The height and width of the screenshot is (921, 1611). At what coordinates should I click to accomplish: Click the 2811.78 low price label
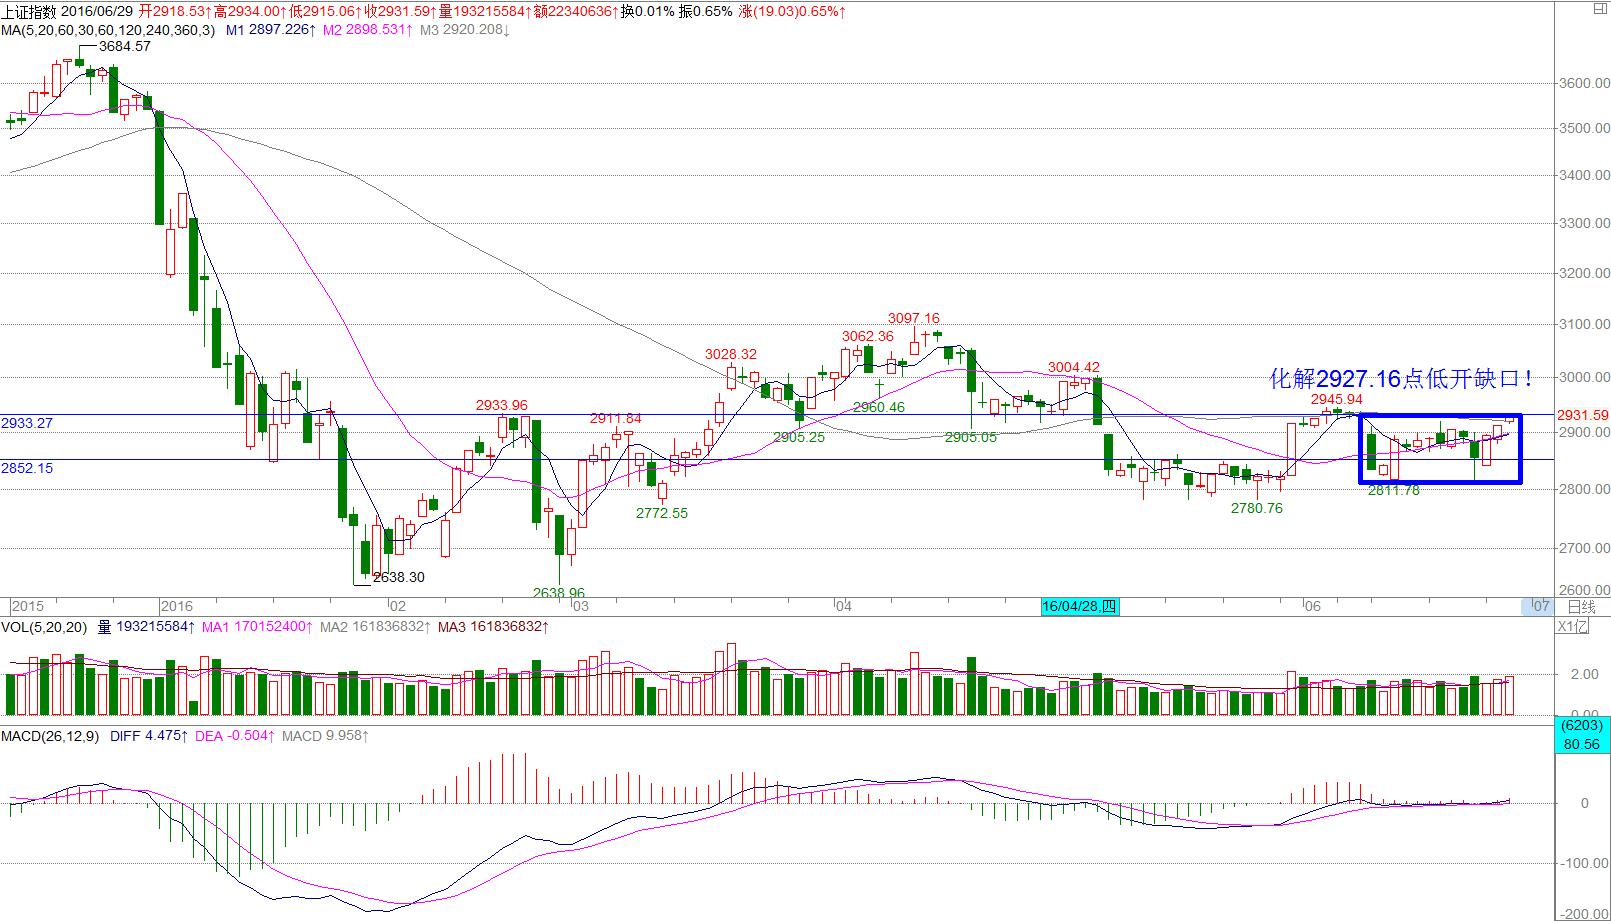[1394, 490]
